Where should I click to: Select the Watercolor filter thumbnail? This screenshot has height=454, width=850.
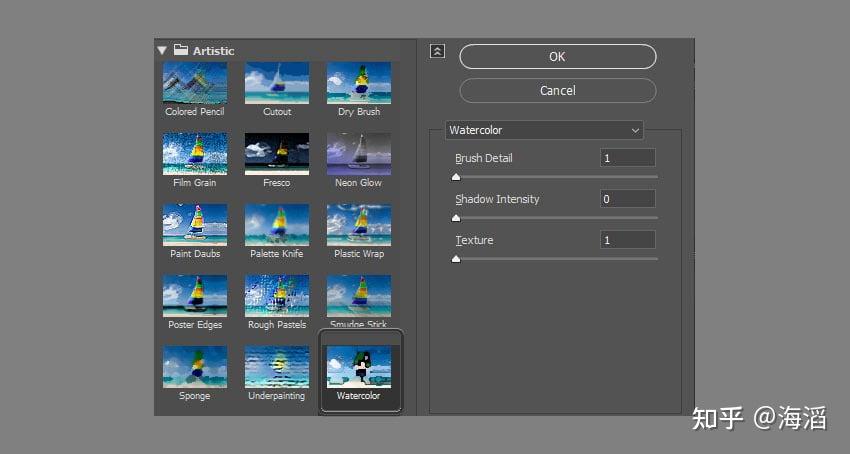359,367
